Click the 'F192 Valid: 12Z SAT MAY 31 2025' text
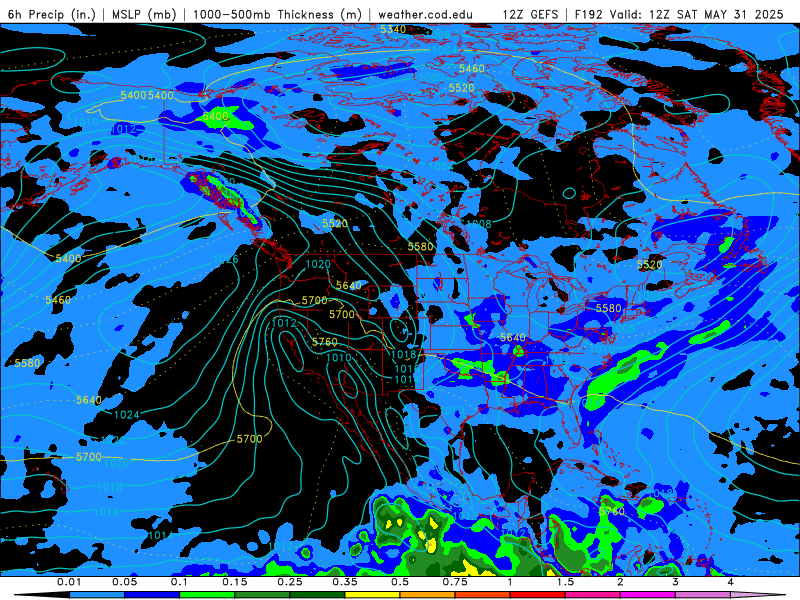This screenshot has height=600, width=800. point(679,14)
